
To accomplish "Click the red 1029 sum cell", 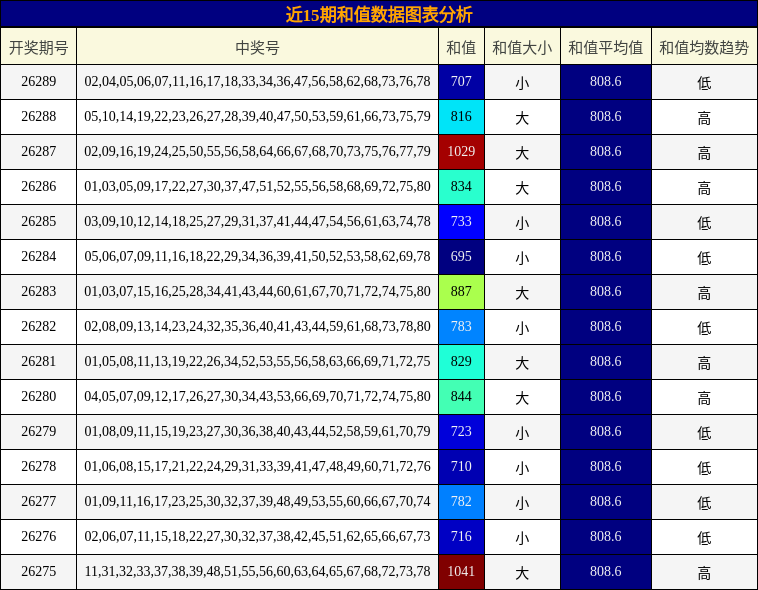I will coord(461,152).
